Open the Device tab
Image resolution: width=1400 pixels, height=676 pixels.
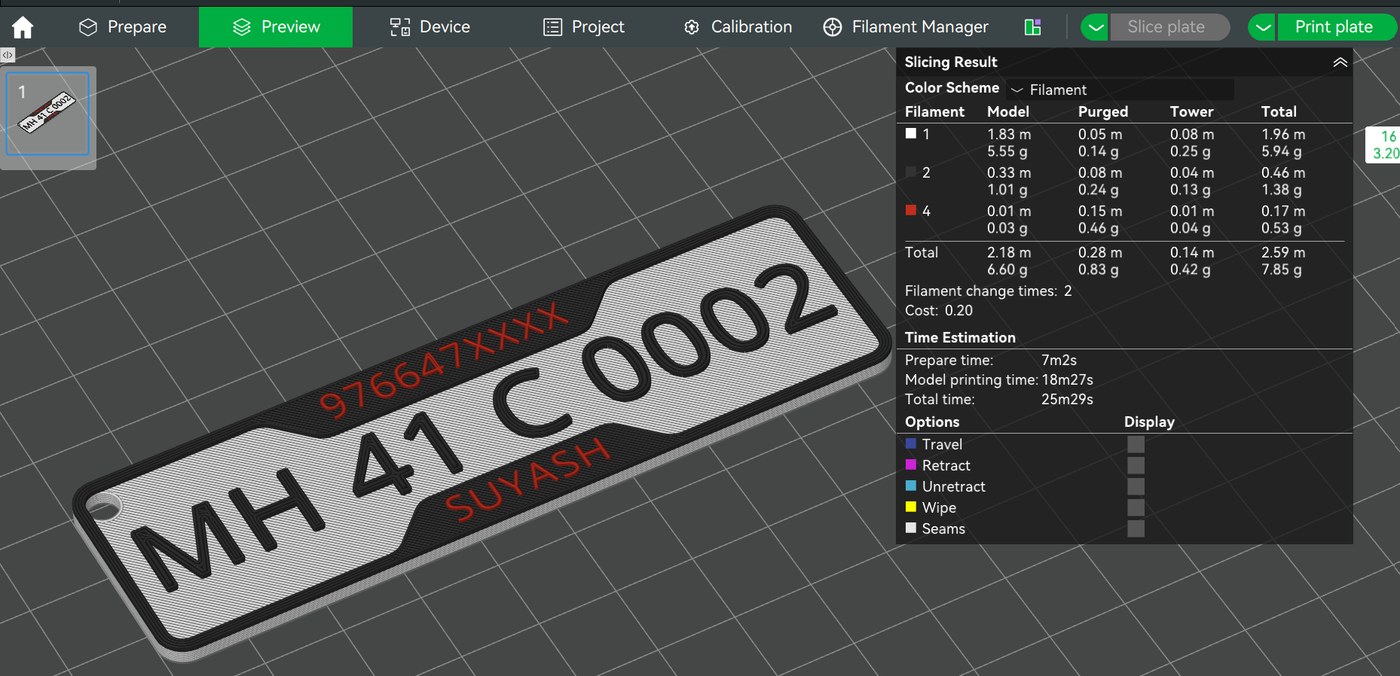point(430,27)
